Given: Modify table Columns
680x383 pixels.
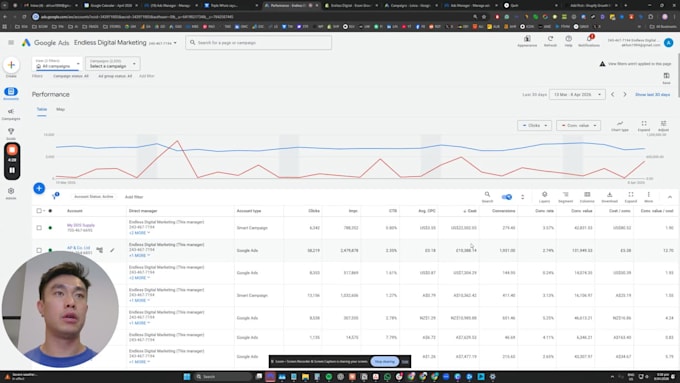Looking at the screenshot, I should (587, 197).
